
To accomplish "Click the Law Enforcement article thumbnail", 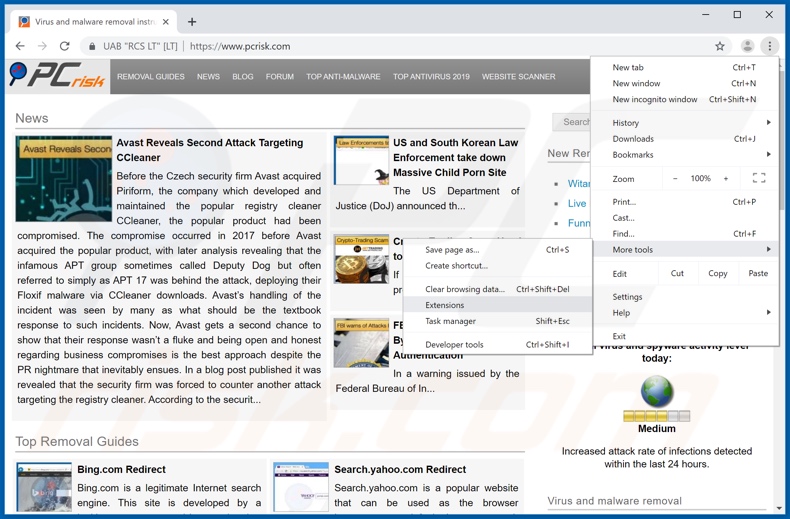I will [361, 160].
